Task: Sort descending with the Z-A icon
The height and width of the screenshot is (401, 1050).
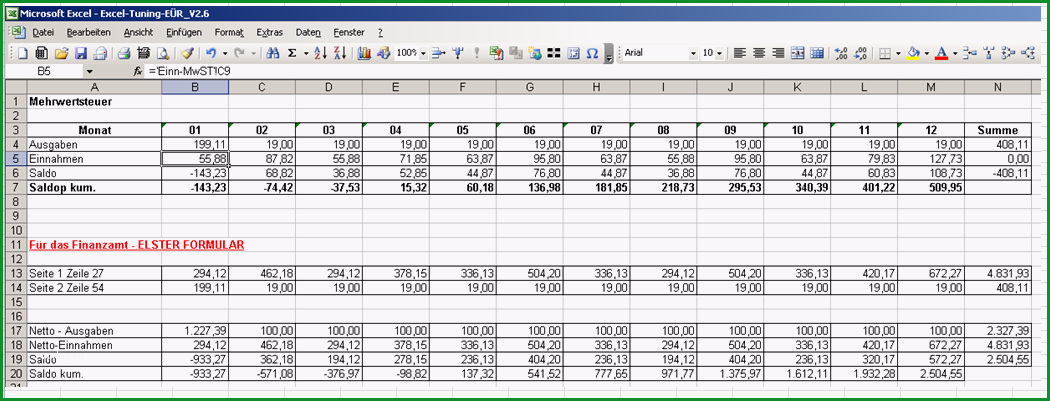Action: coord(340,53)
